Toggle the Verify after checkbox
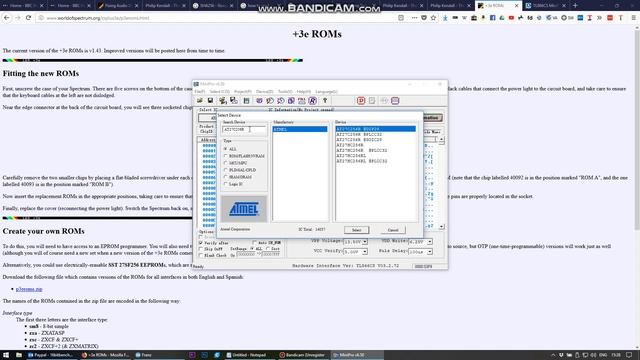This screenshot has height=360, width=640. (x=201, y=243)
